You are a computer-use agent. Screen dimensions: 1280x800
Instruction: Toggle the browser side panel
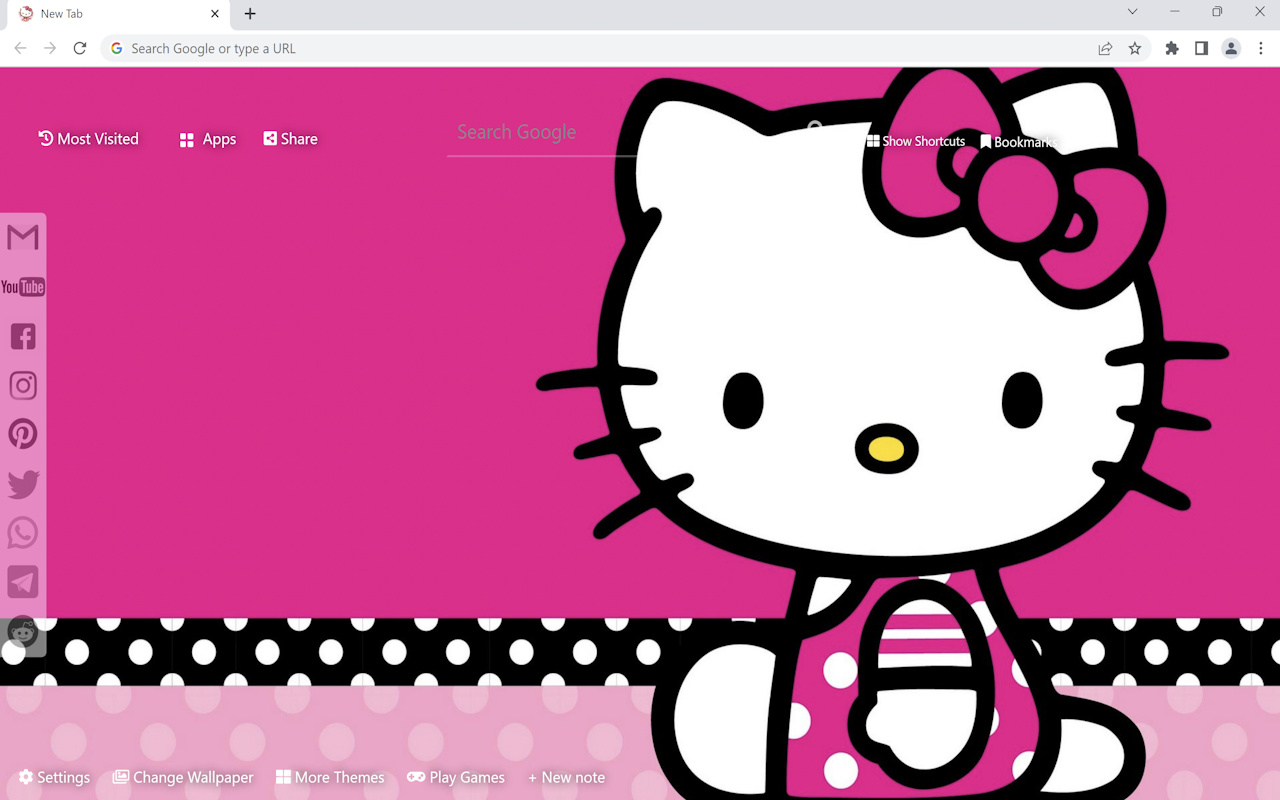click(1201, 48)
